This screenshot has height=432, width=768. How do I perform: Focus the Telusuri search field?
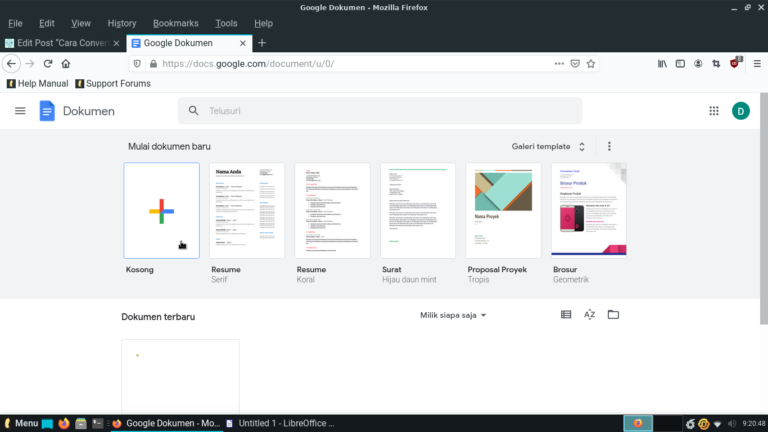[x=380, y=111]
